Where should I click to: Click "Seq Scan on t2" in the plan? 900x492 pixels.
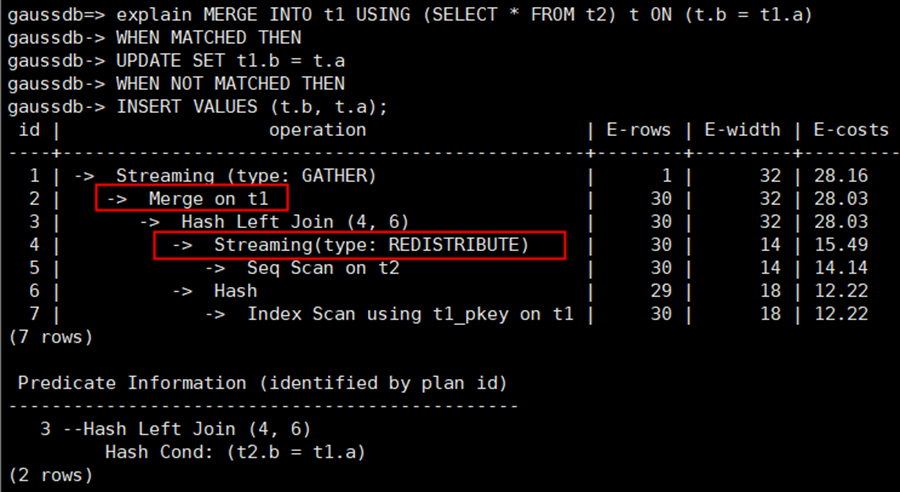322,267
